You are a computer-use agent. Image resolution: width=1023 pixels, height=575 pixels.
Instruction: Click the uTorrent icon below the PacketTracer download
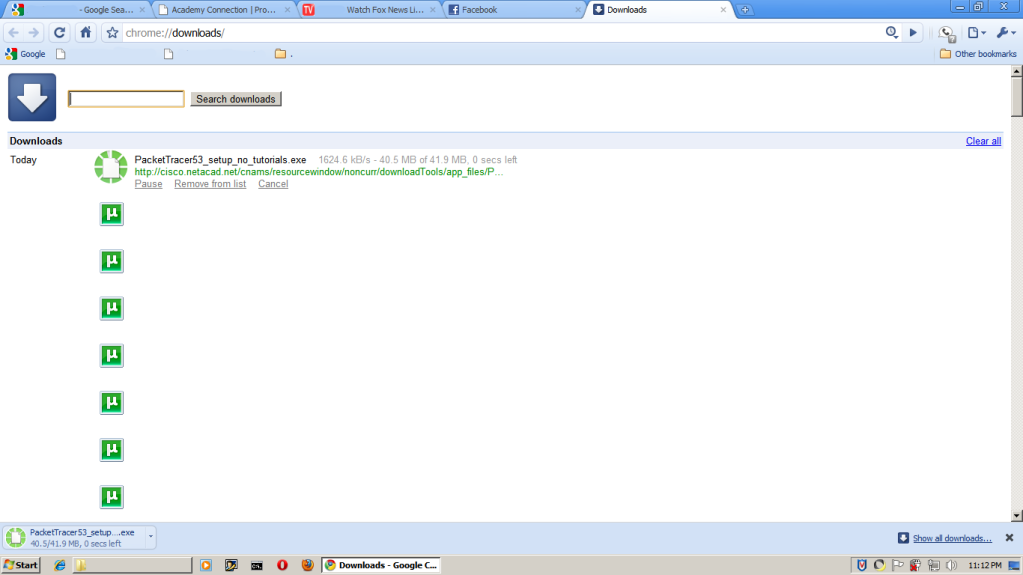click(x=112, y=213)
